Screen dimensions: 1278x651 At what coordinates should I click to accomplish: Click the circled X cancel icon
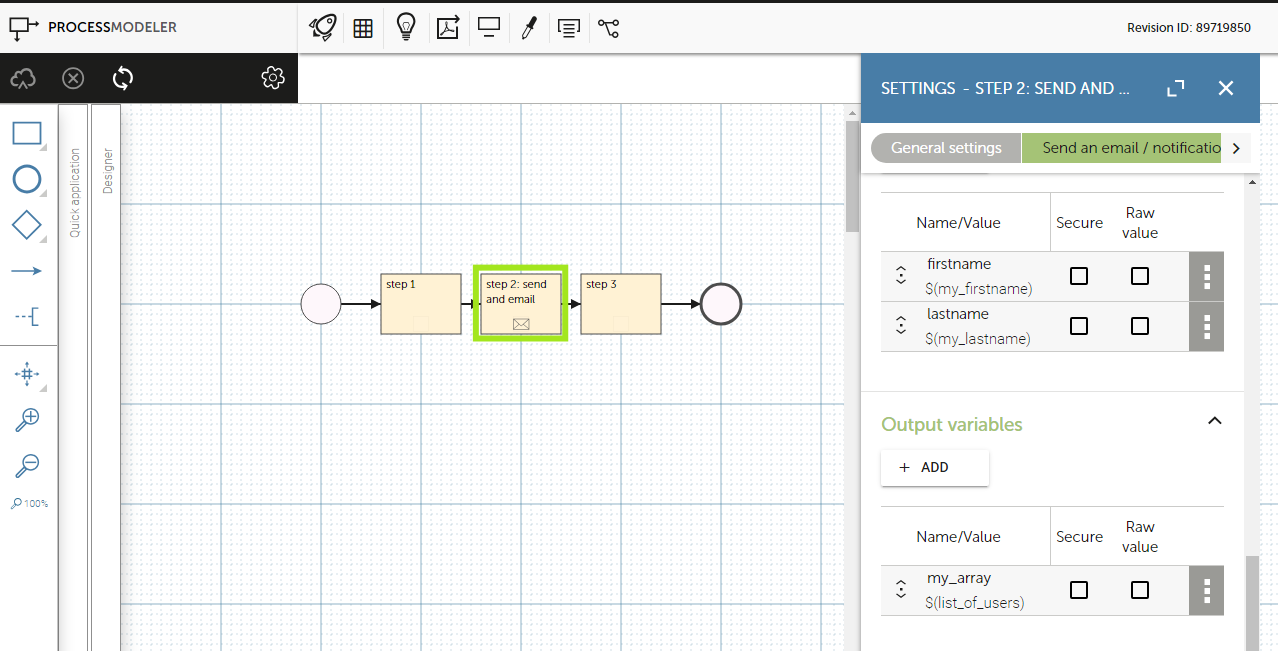(x=73, y=78)
